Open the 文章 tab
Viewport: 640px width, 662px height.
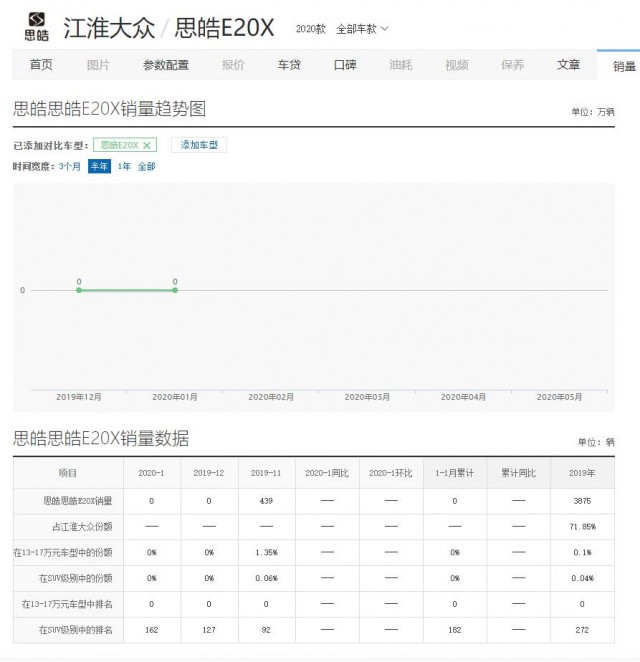(568, 65)
